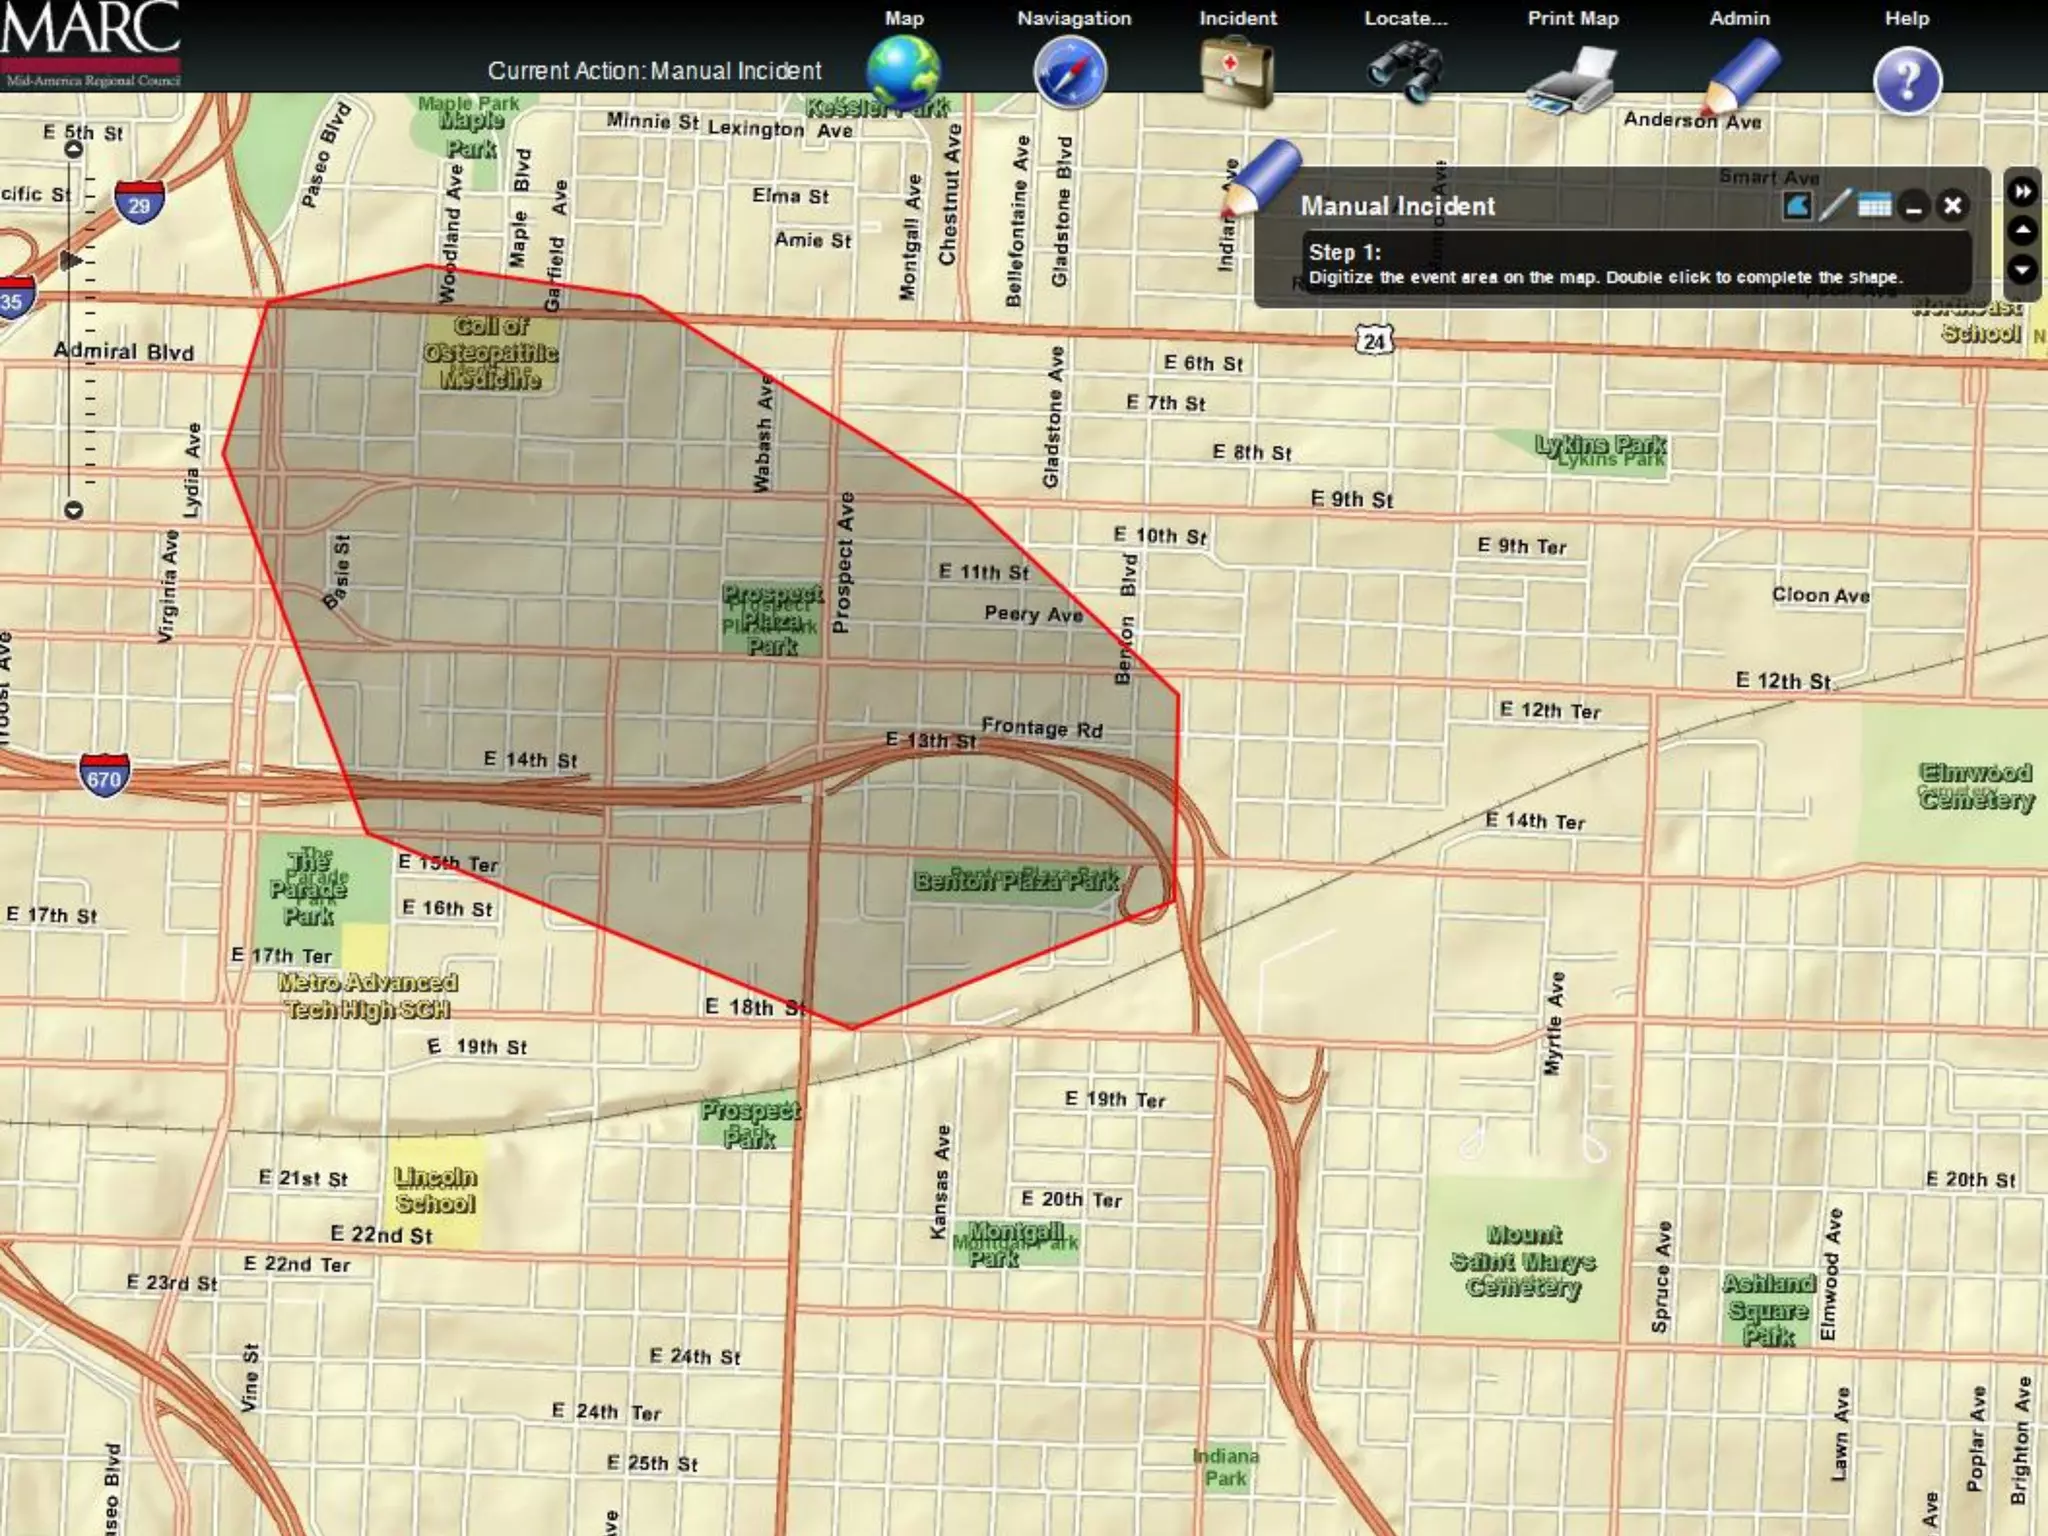Click the 'Anderson Ave' street label
Screen dimensions: 2048x1536
pyautogui.click(x=1692, y=120)
